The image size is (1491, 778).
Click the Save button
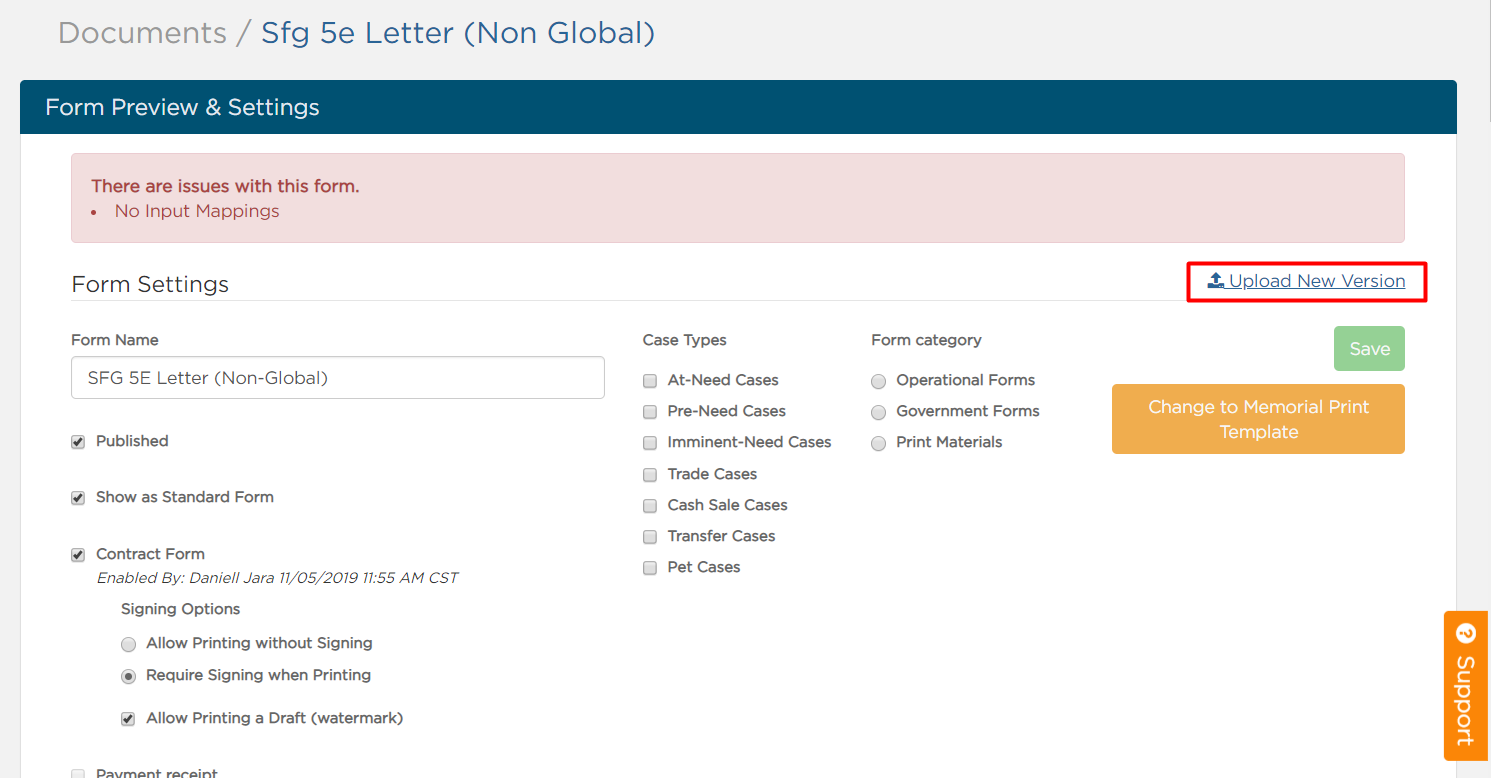1368,348
